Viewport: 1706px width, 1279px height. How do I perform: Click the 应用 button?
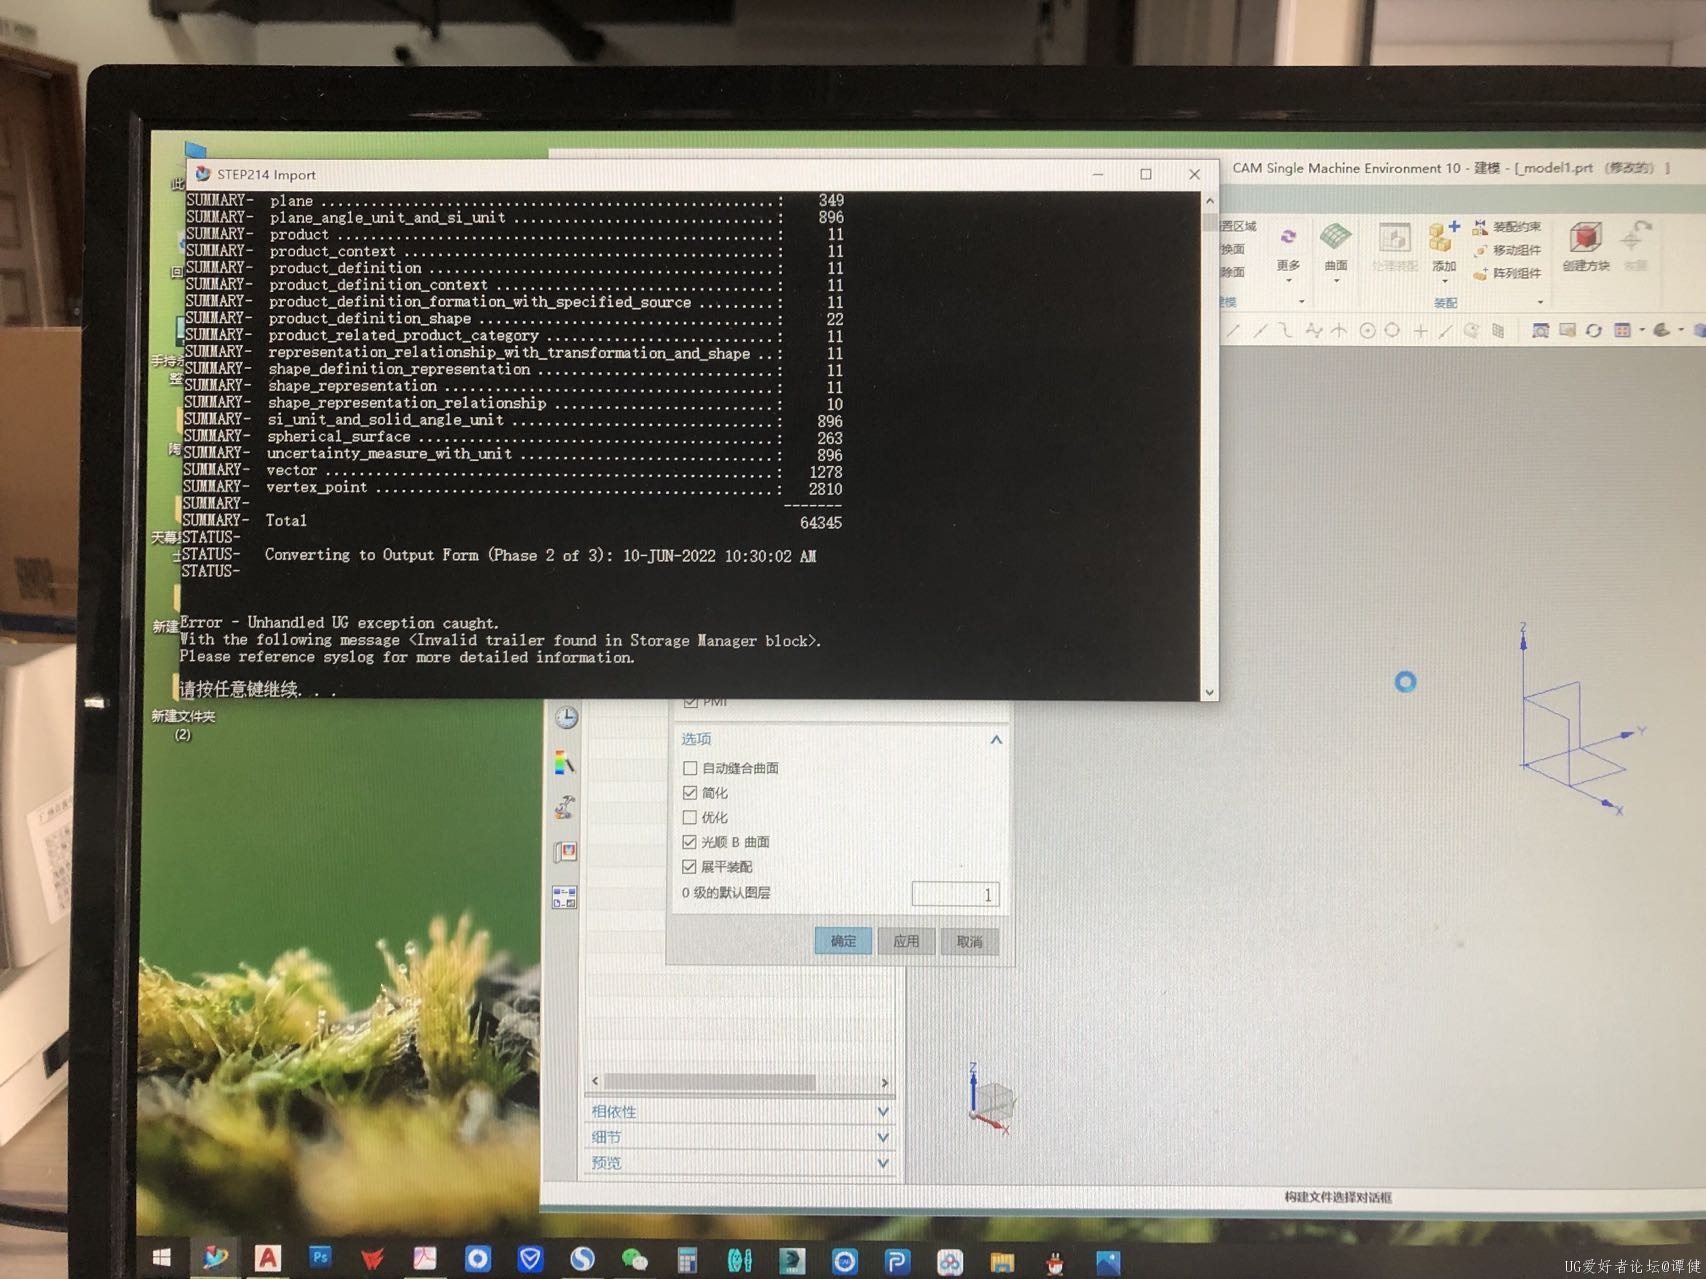pos(906,941)
